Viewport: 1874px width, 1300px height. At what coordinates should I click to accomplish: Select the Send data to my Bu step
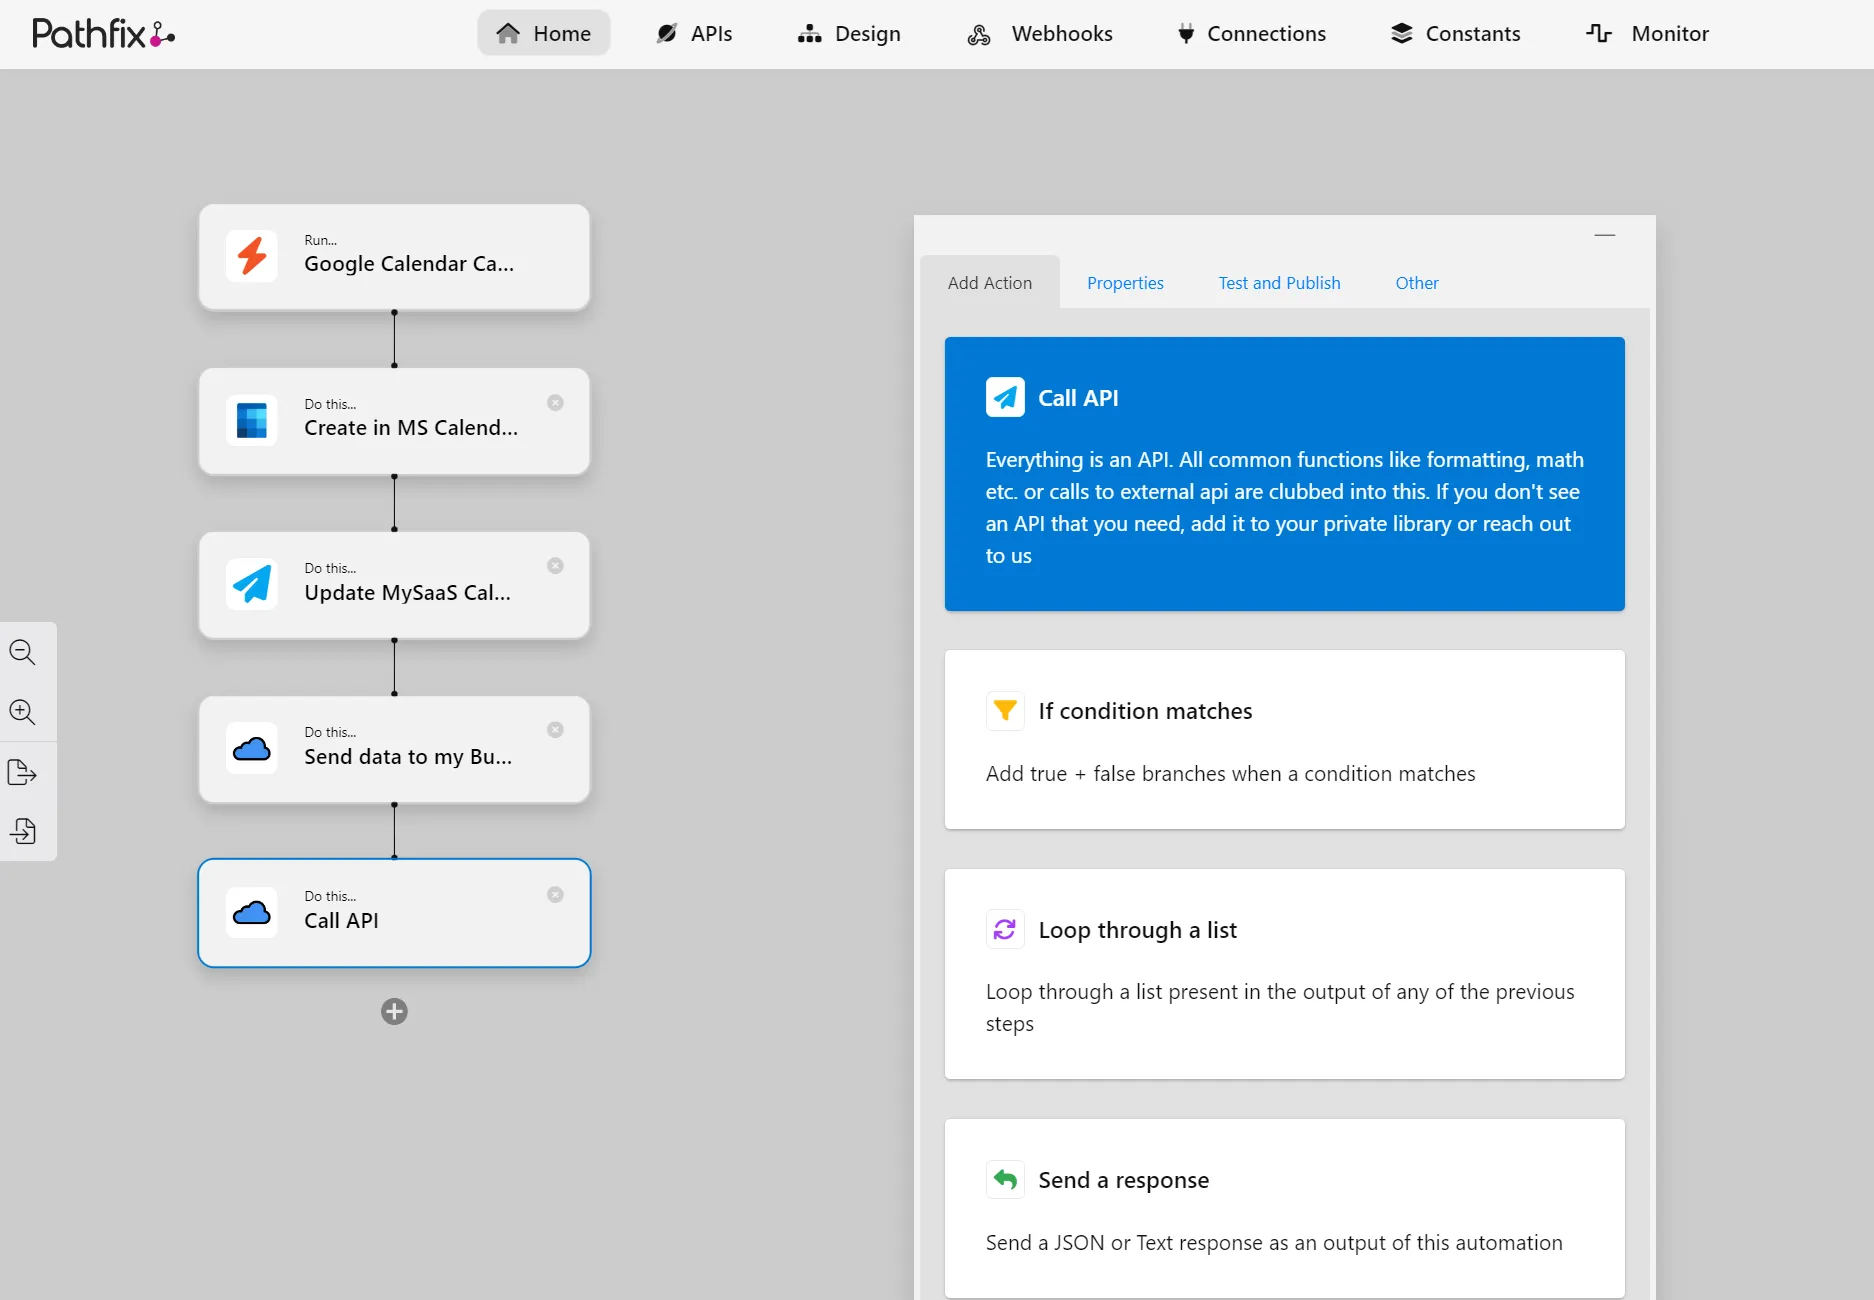coord(394,749)
